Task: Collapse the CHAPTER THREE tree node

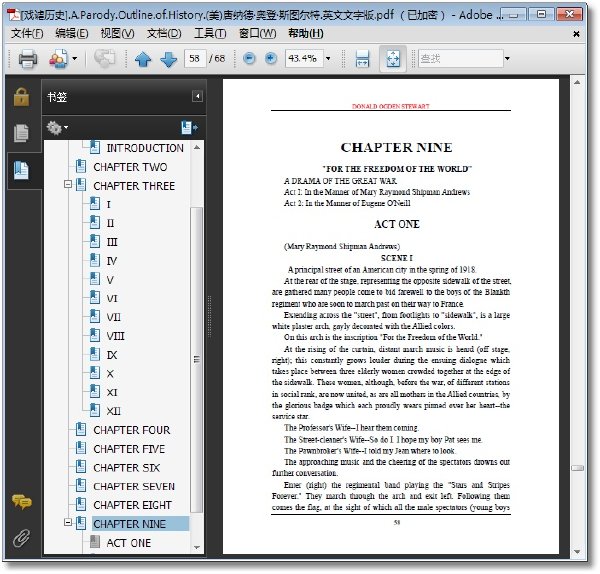Action: click(68, 185)
